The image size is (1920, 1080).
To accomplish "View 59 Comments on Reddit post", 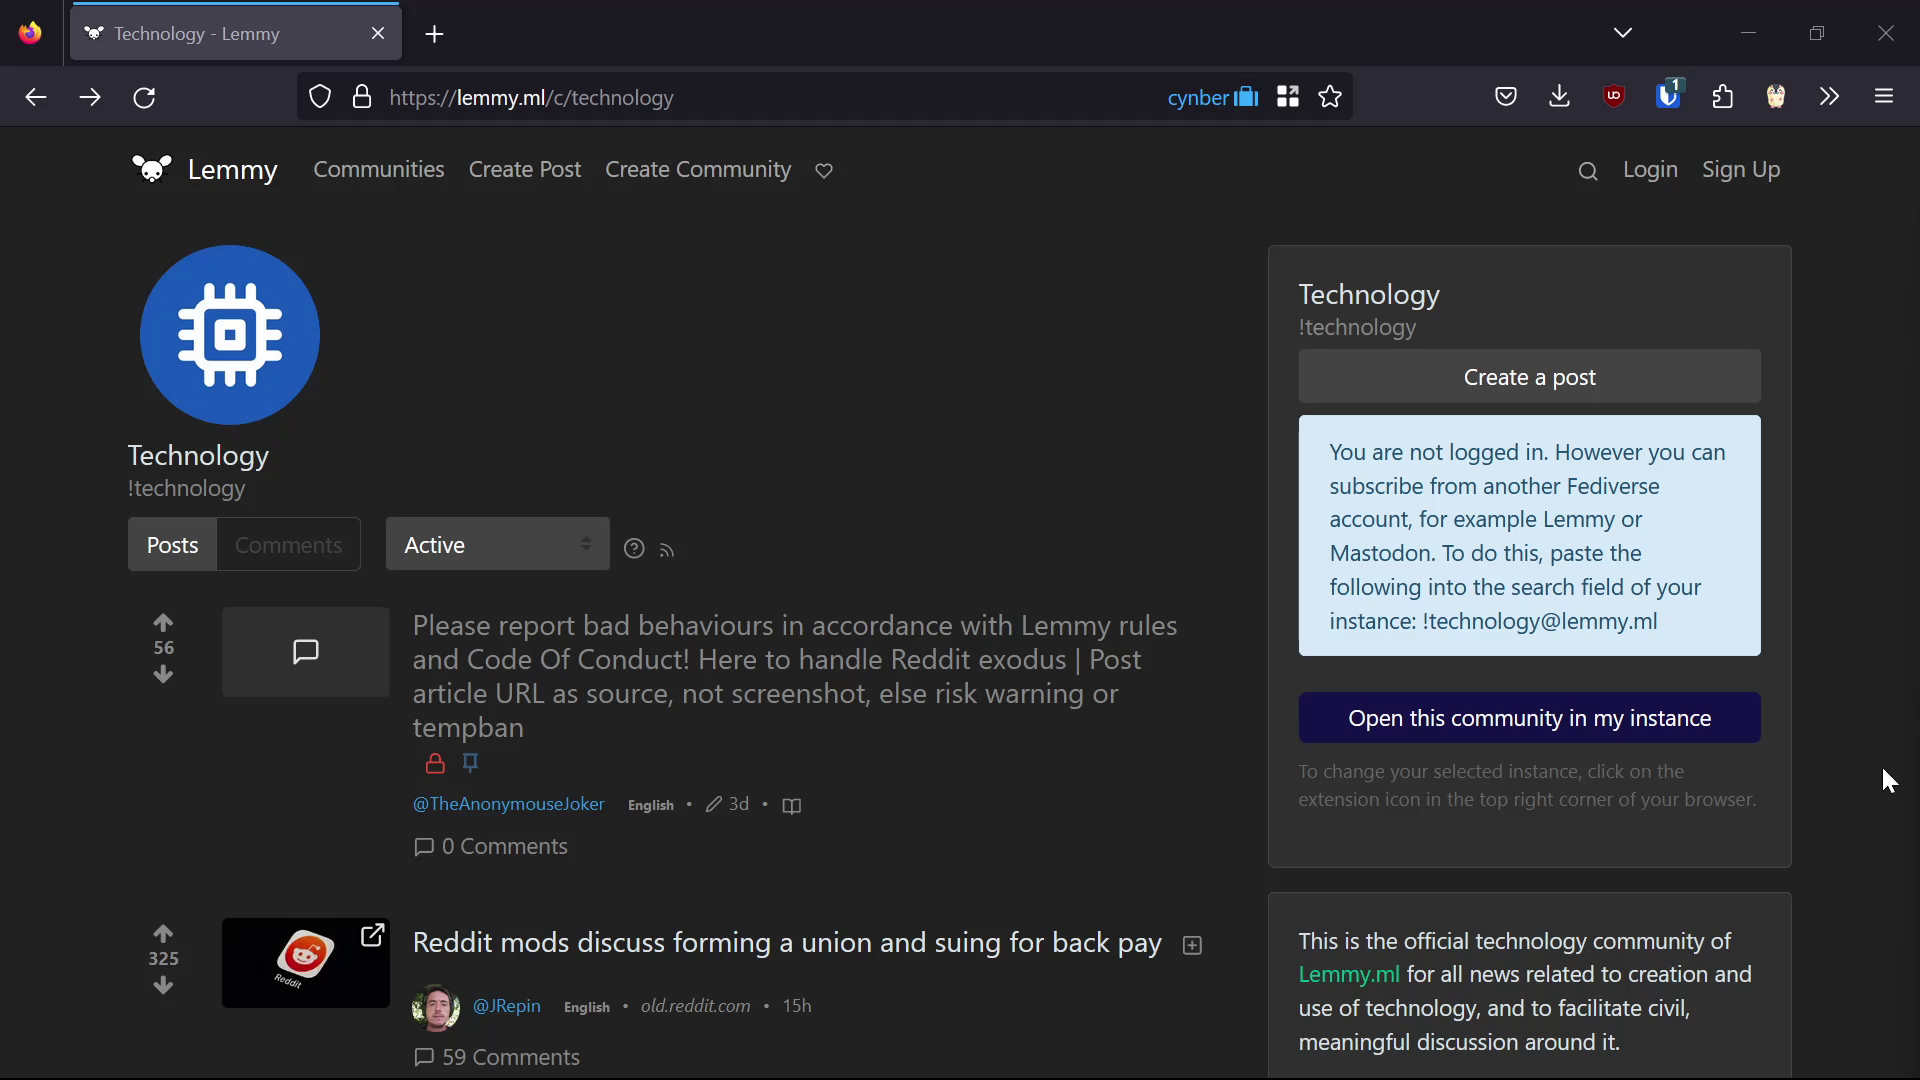I will tap(497, 1057).
